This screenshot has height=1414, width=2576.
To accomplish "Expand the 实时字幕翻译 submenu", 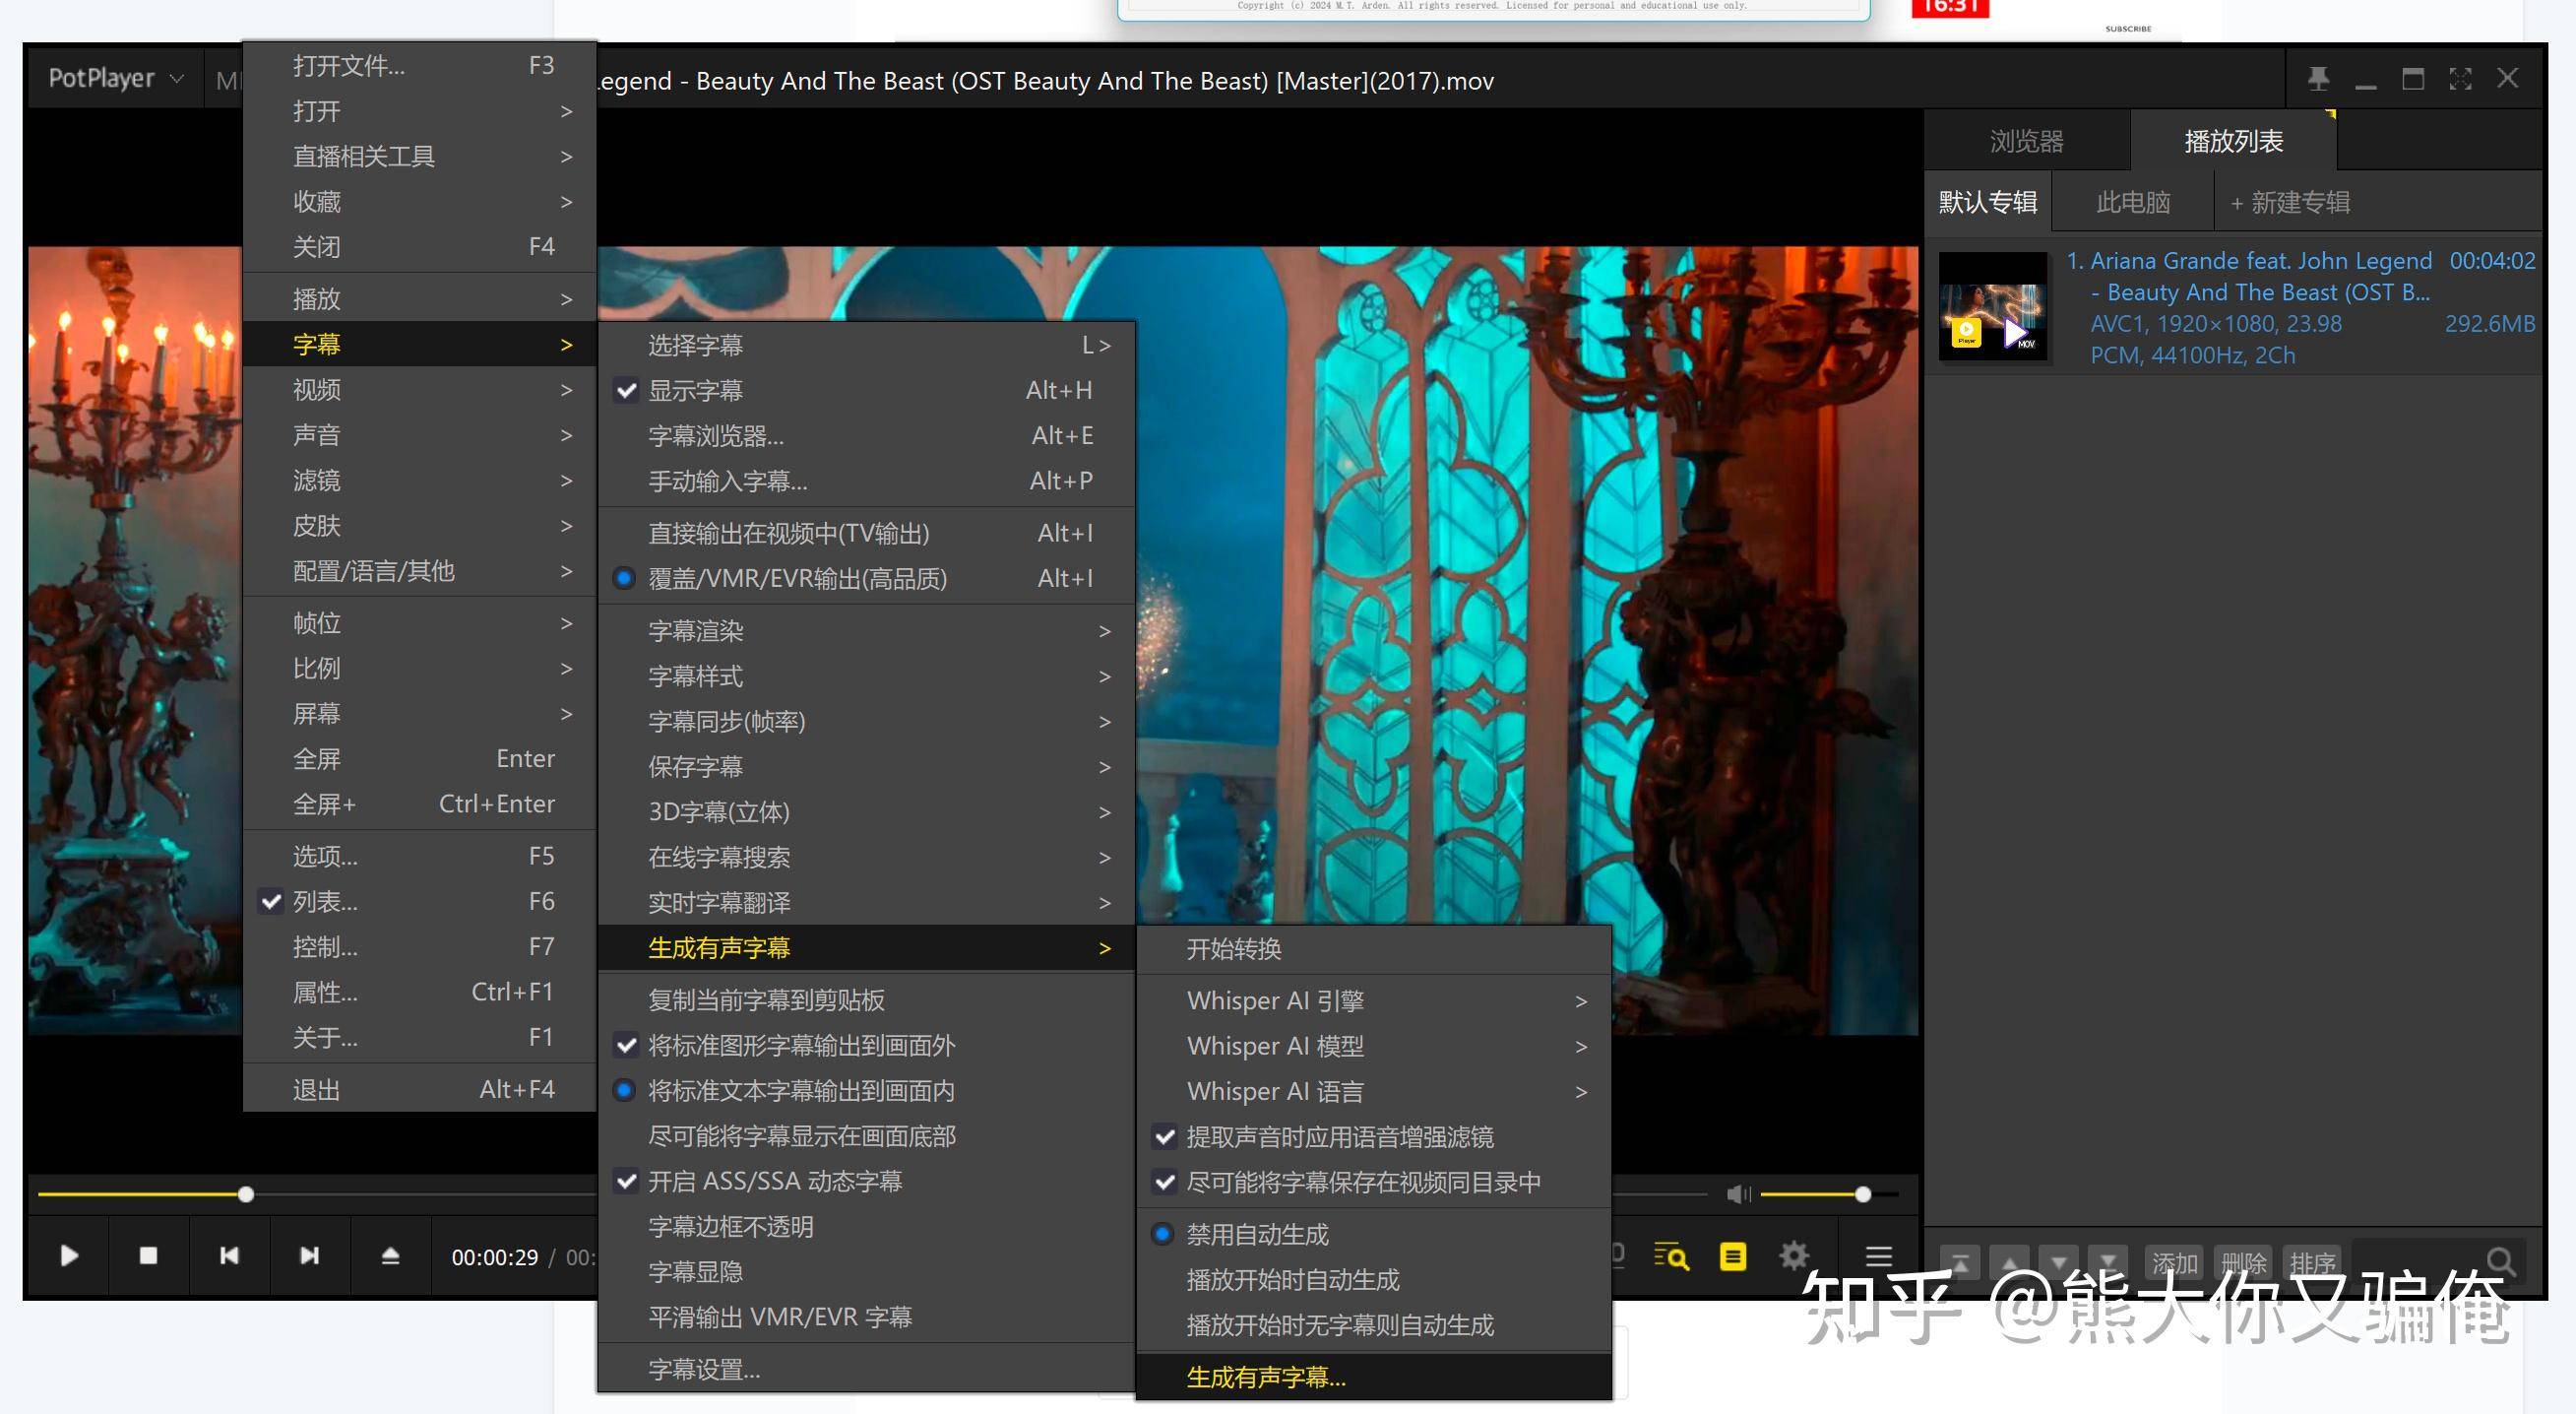I will (866, 902).
